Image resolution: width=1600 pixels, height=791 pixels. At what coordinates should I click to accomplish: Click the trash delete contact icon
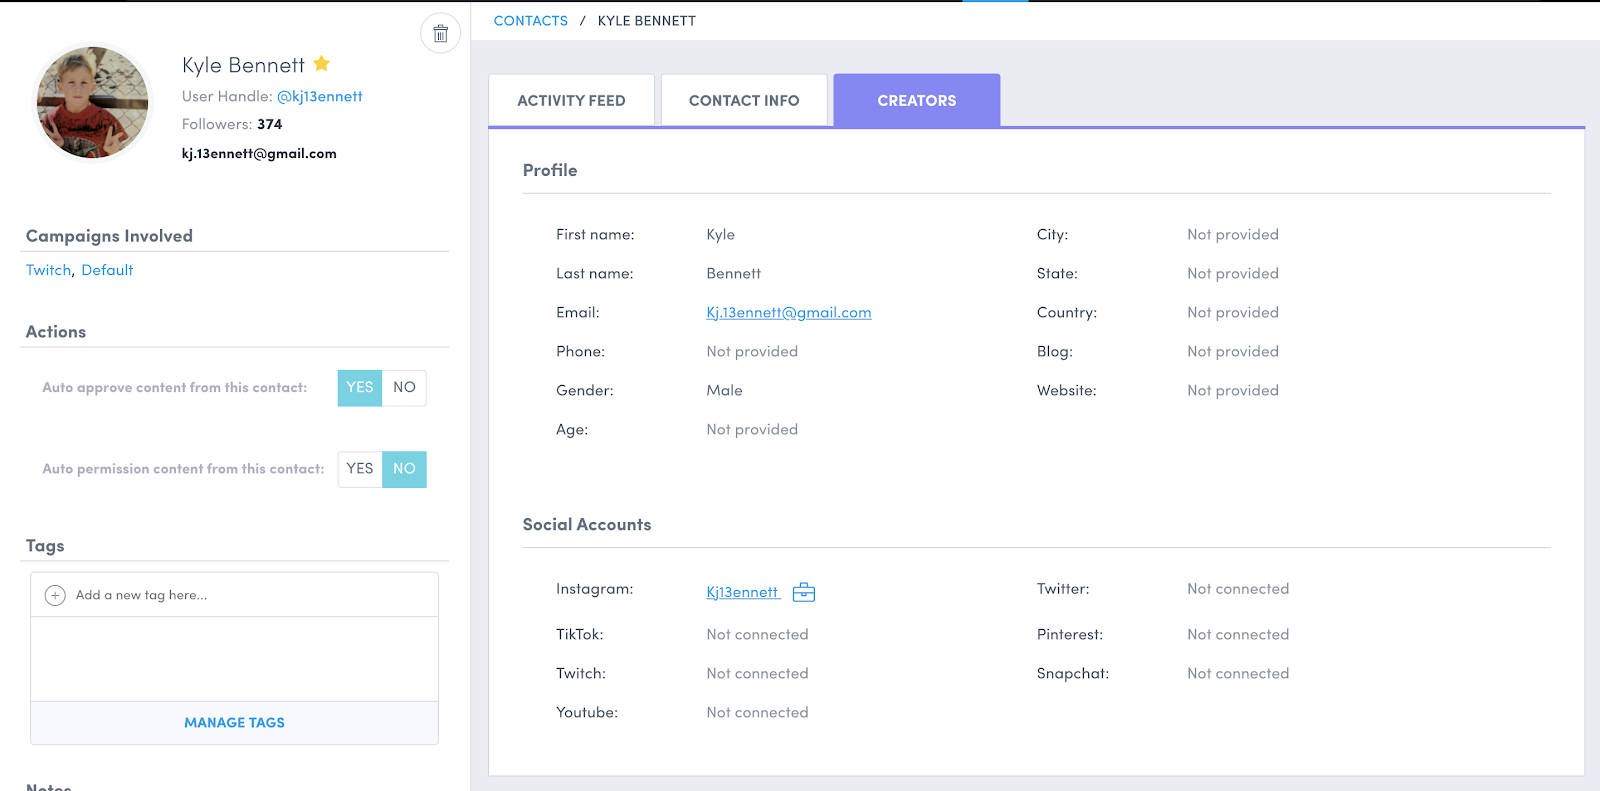point(440,34)
